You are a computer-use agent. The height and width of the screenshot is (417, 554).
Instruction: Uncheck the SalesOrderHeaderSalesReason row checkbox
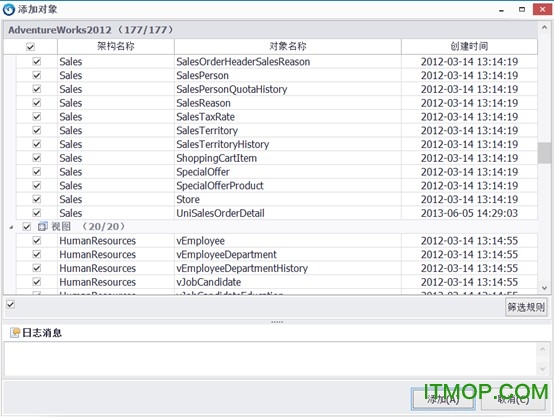tap(37, 61)
